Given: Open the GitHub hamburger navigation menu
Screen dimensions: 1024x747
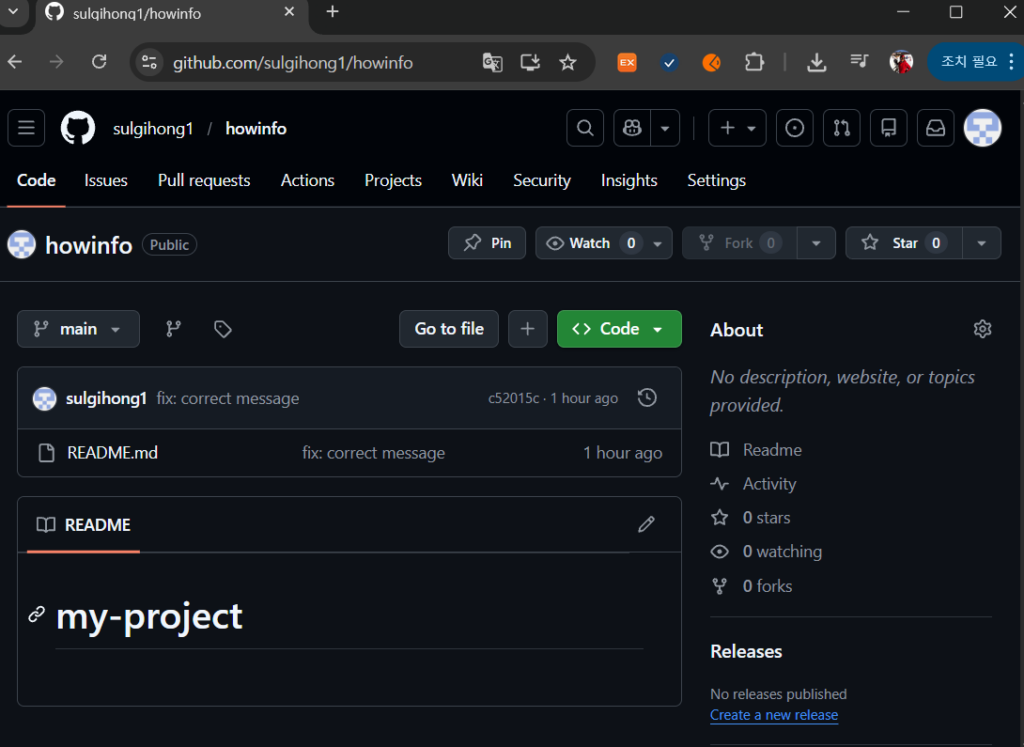Looking at the screenshot, I should pos(26,128).
